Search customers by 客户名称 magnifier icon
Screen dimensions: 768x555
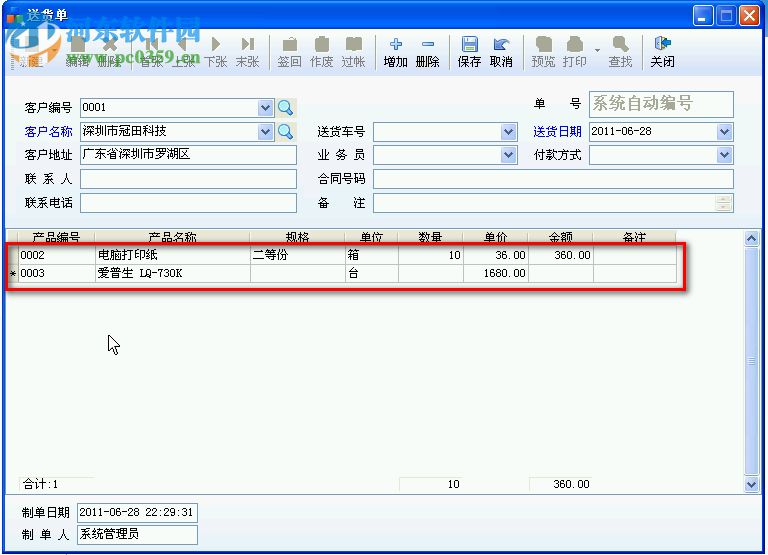pos(286,132)
